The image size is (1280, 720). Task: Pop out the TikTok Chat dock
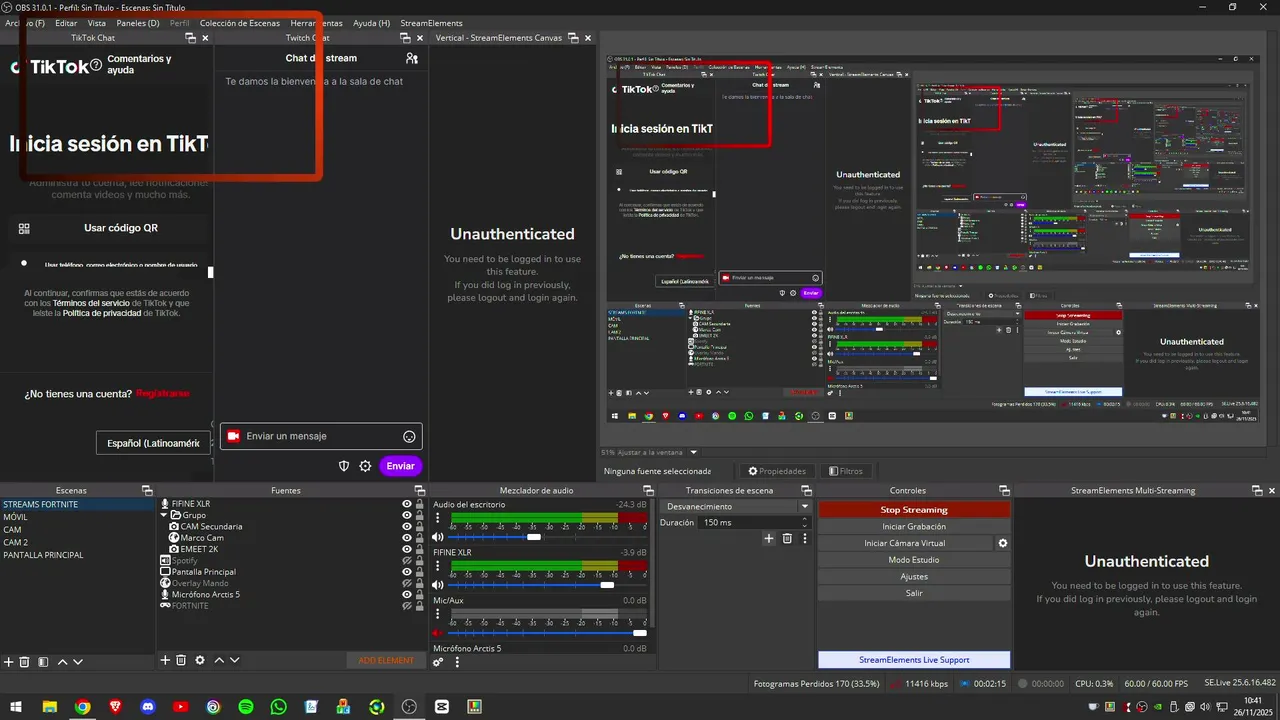click(x=190, y=38)
